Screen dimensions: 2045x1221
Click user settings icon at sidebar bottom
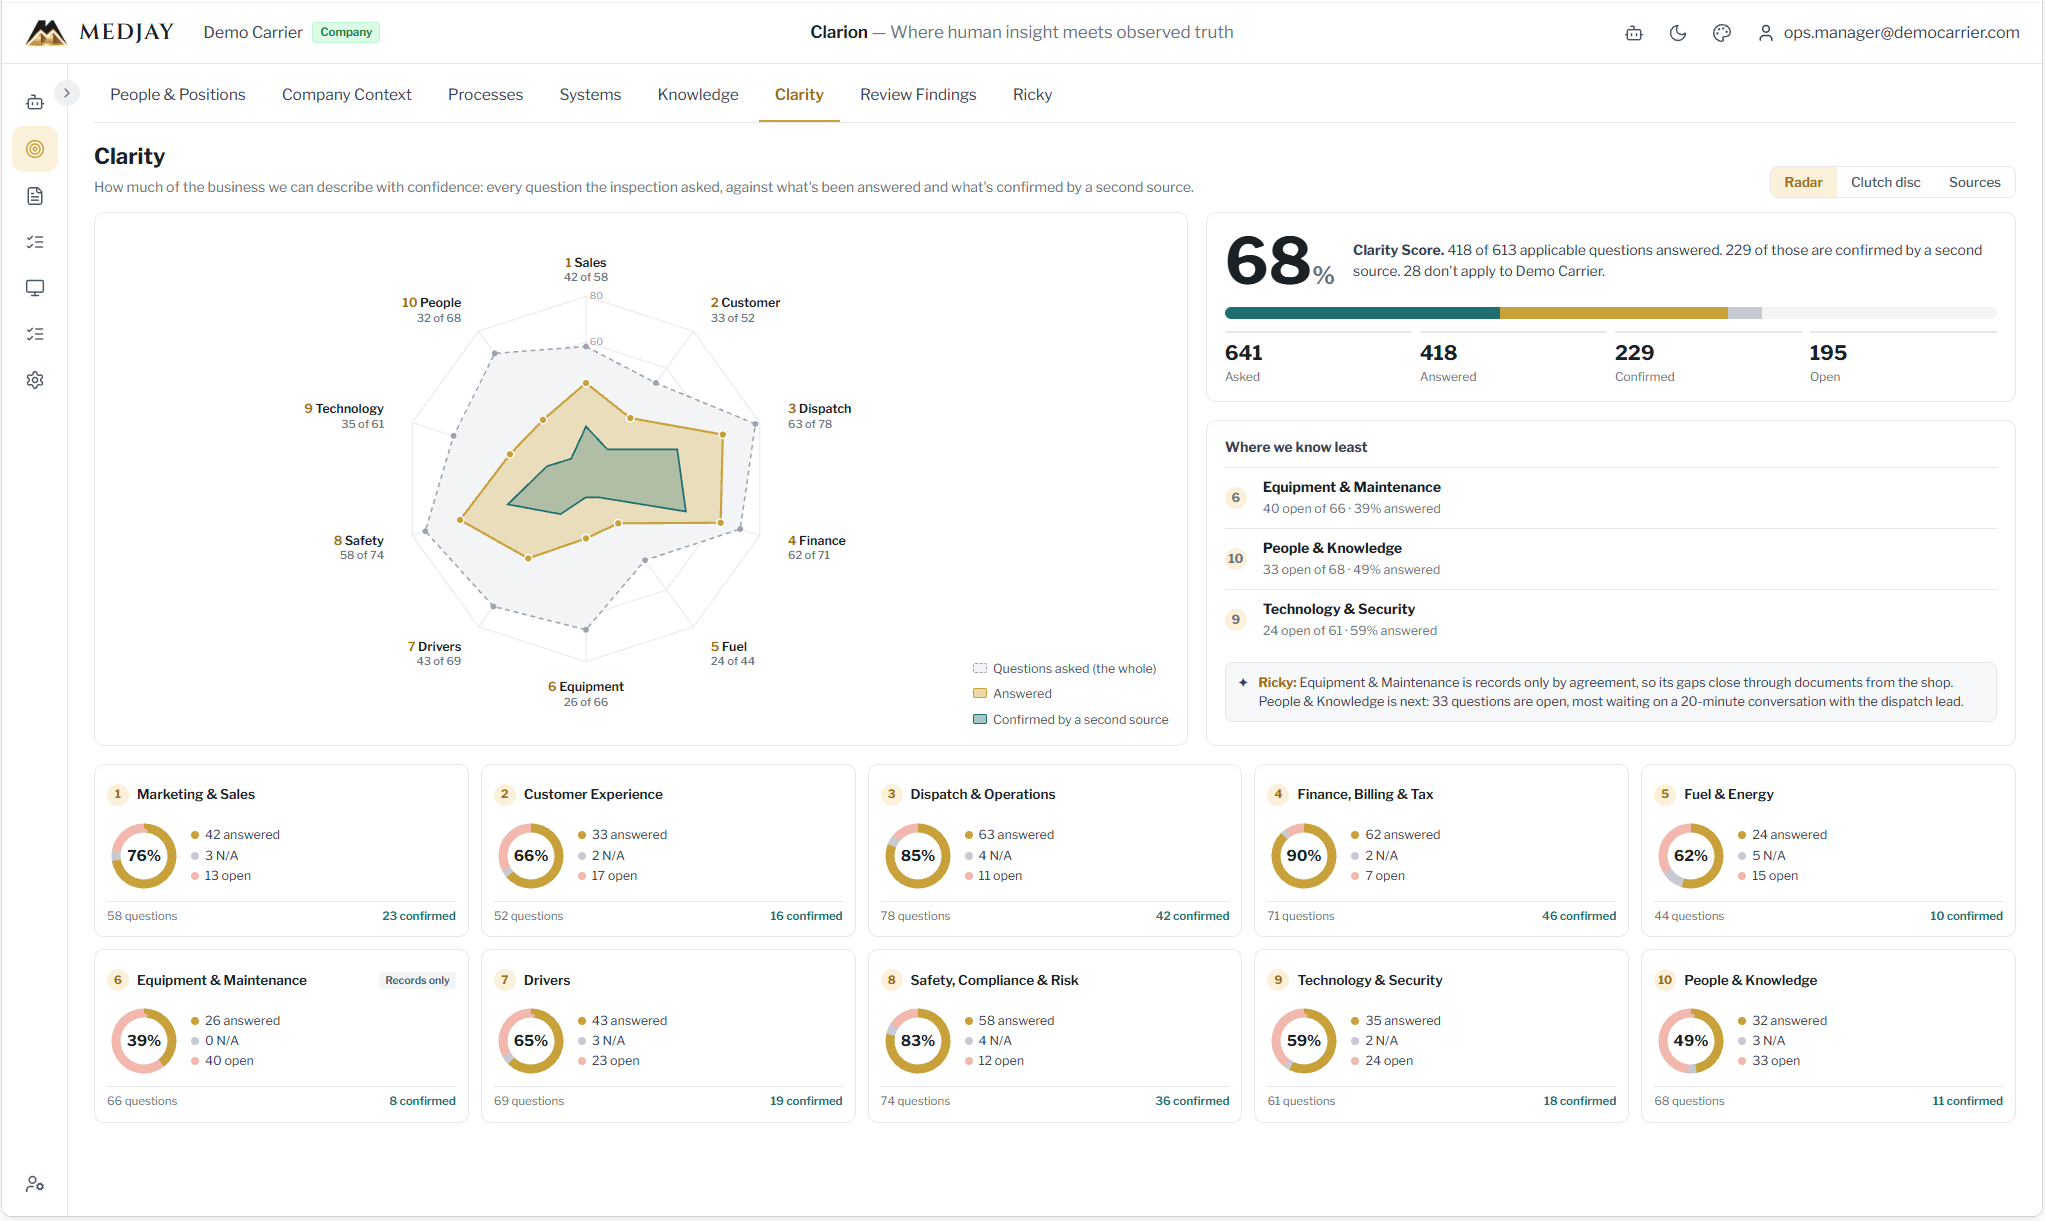(35, 1183)
